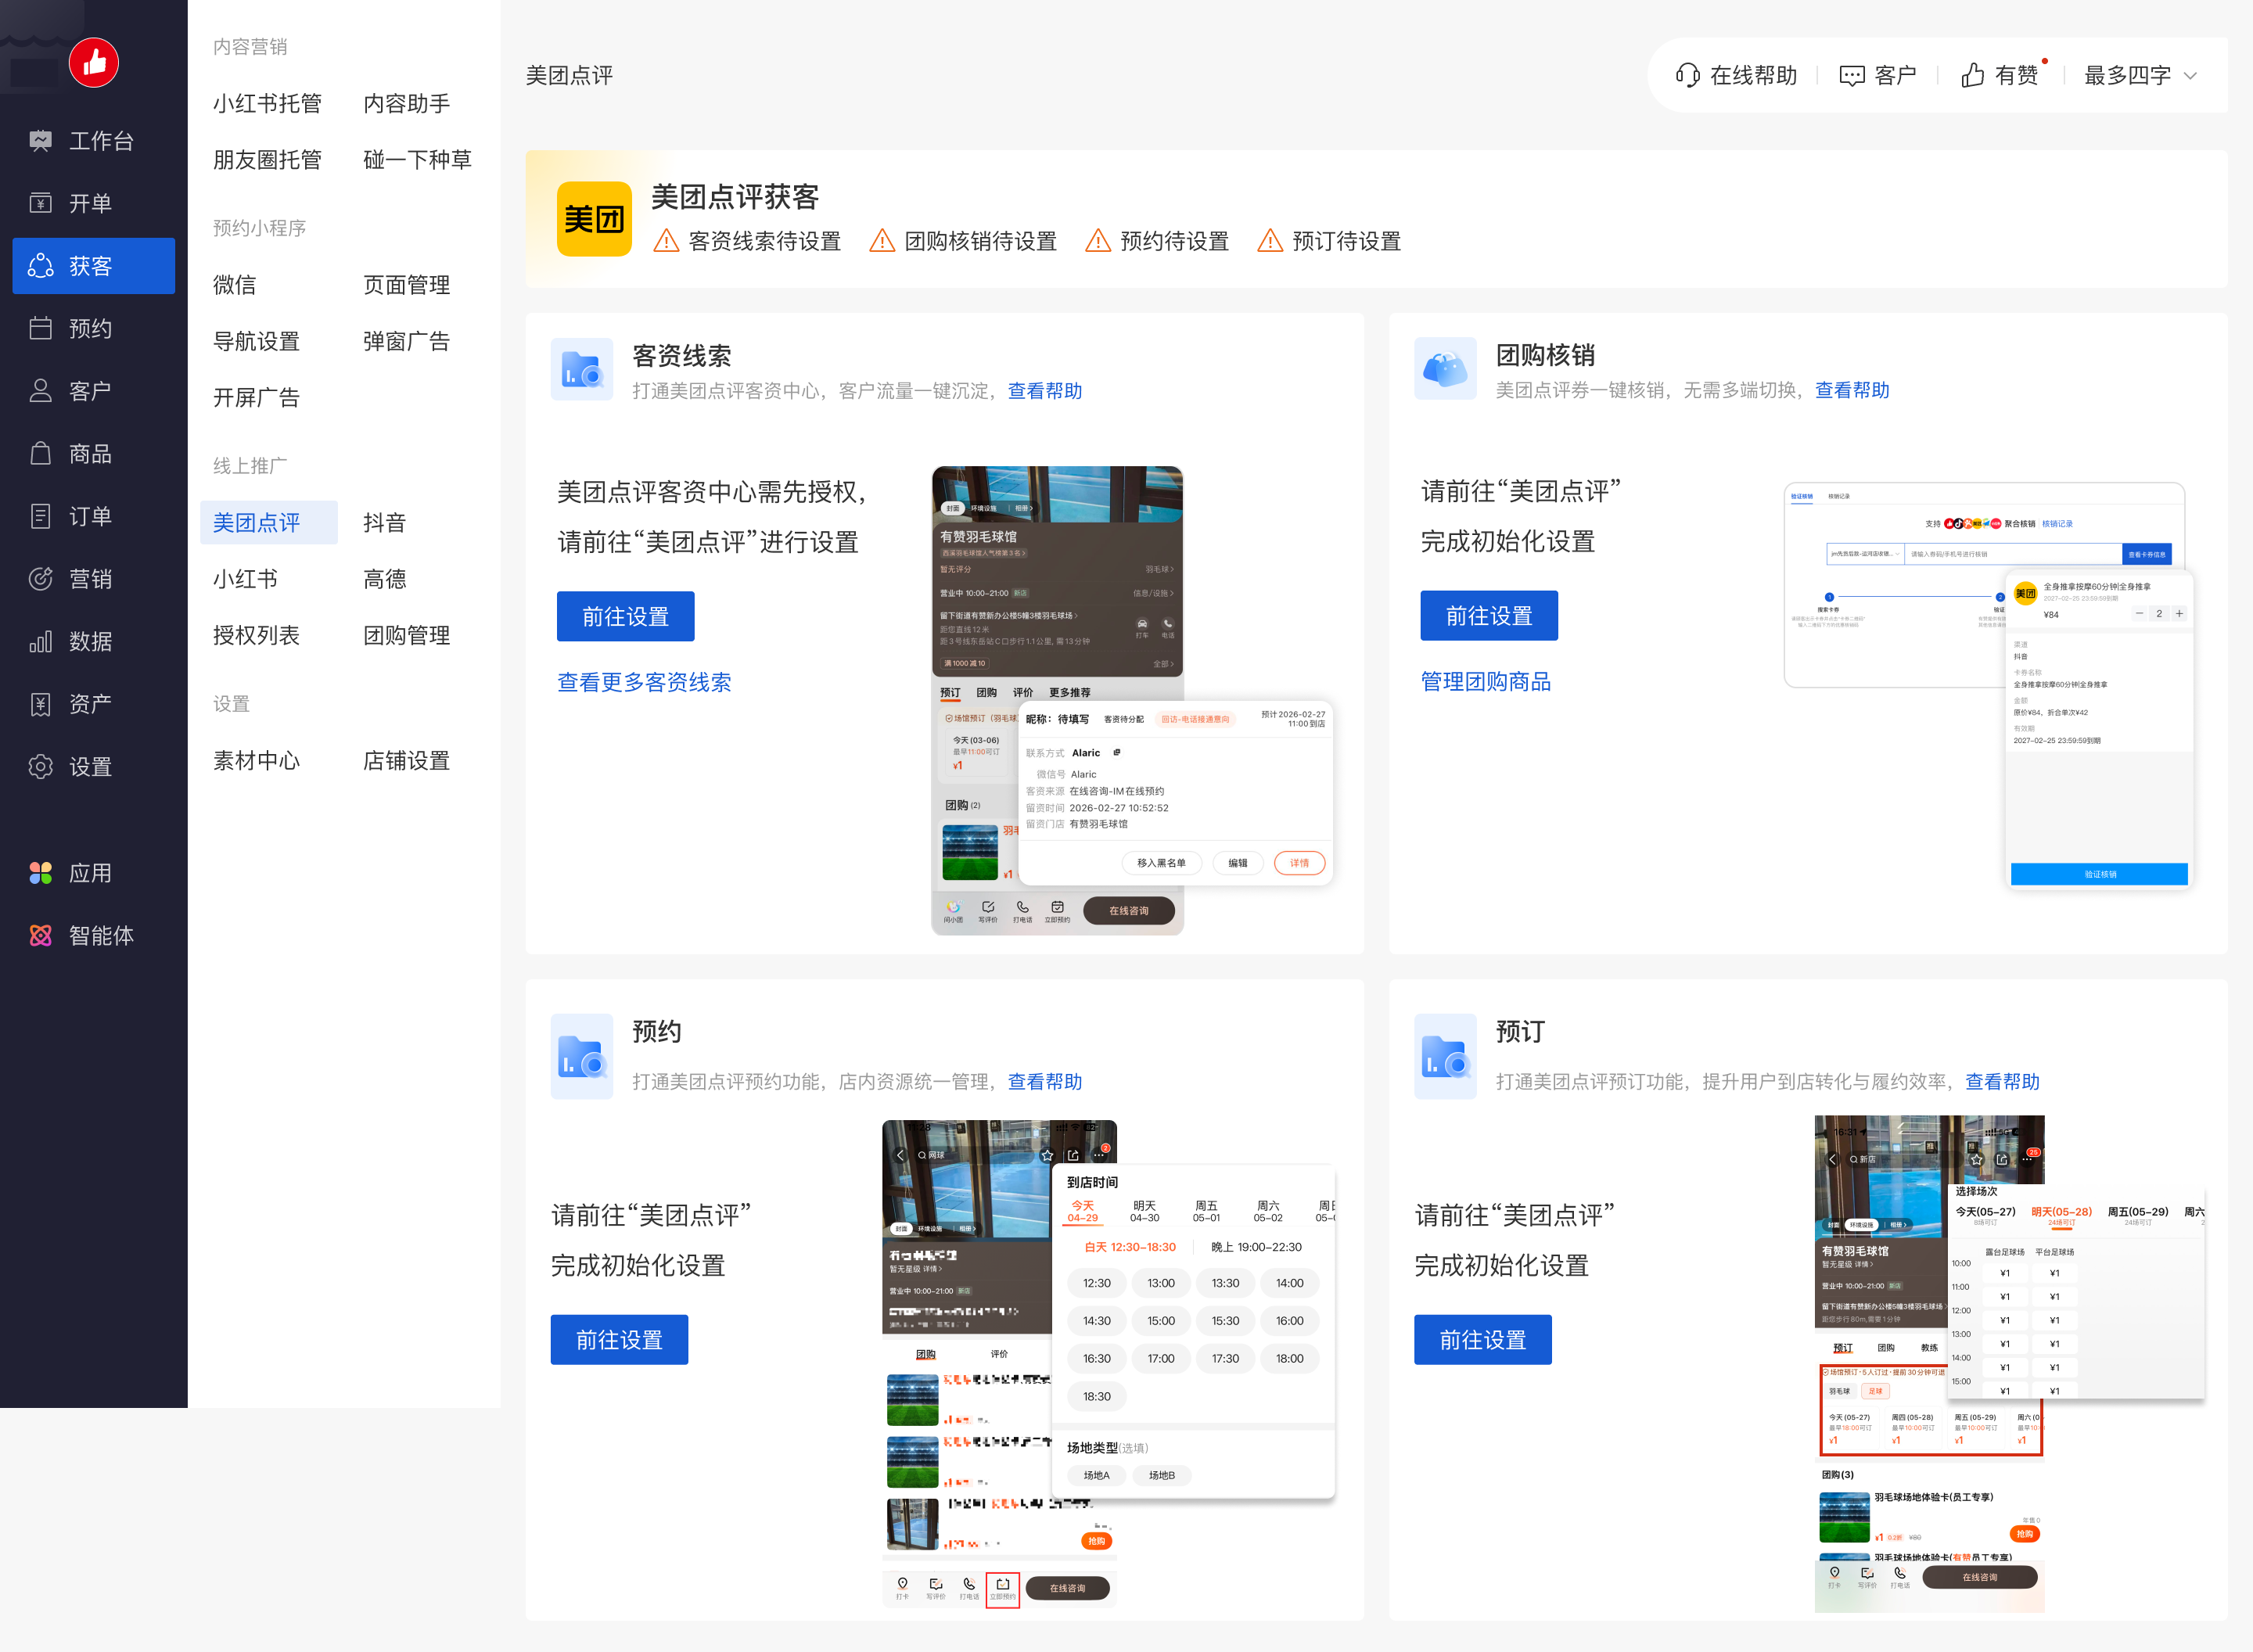Click 前往设置 button in 预约 card
This screenshot has width=2253, height=1652.
click(x=619, y=1339)
